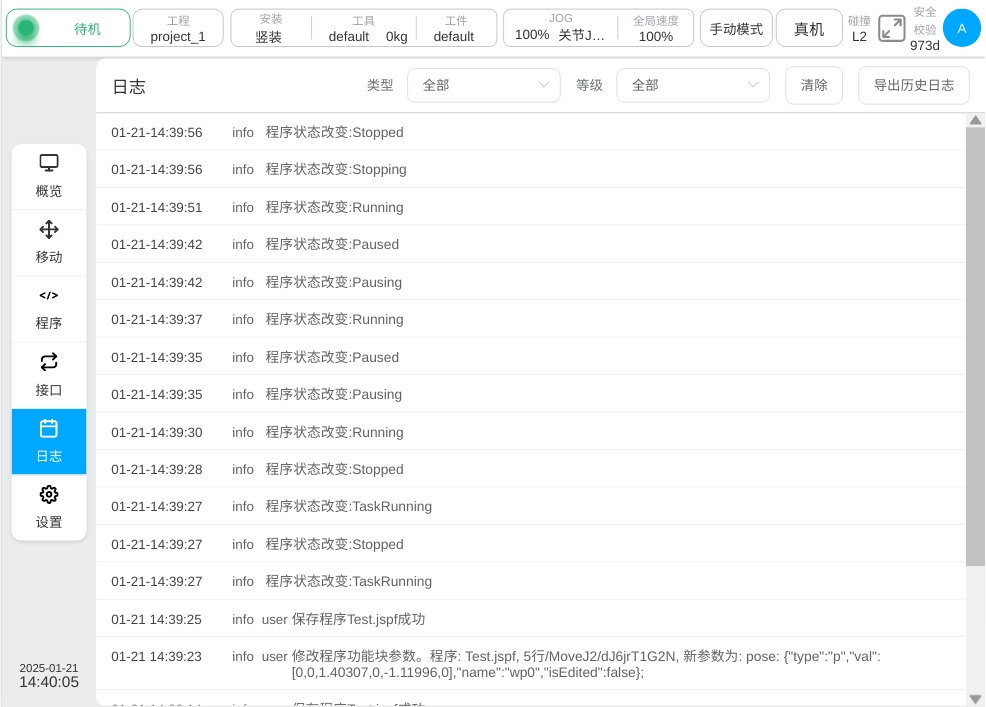
Task: Open the Settings (设置) gear icon
Action: coord(49,495)
